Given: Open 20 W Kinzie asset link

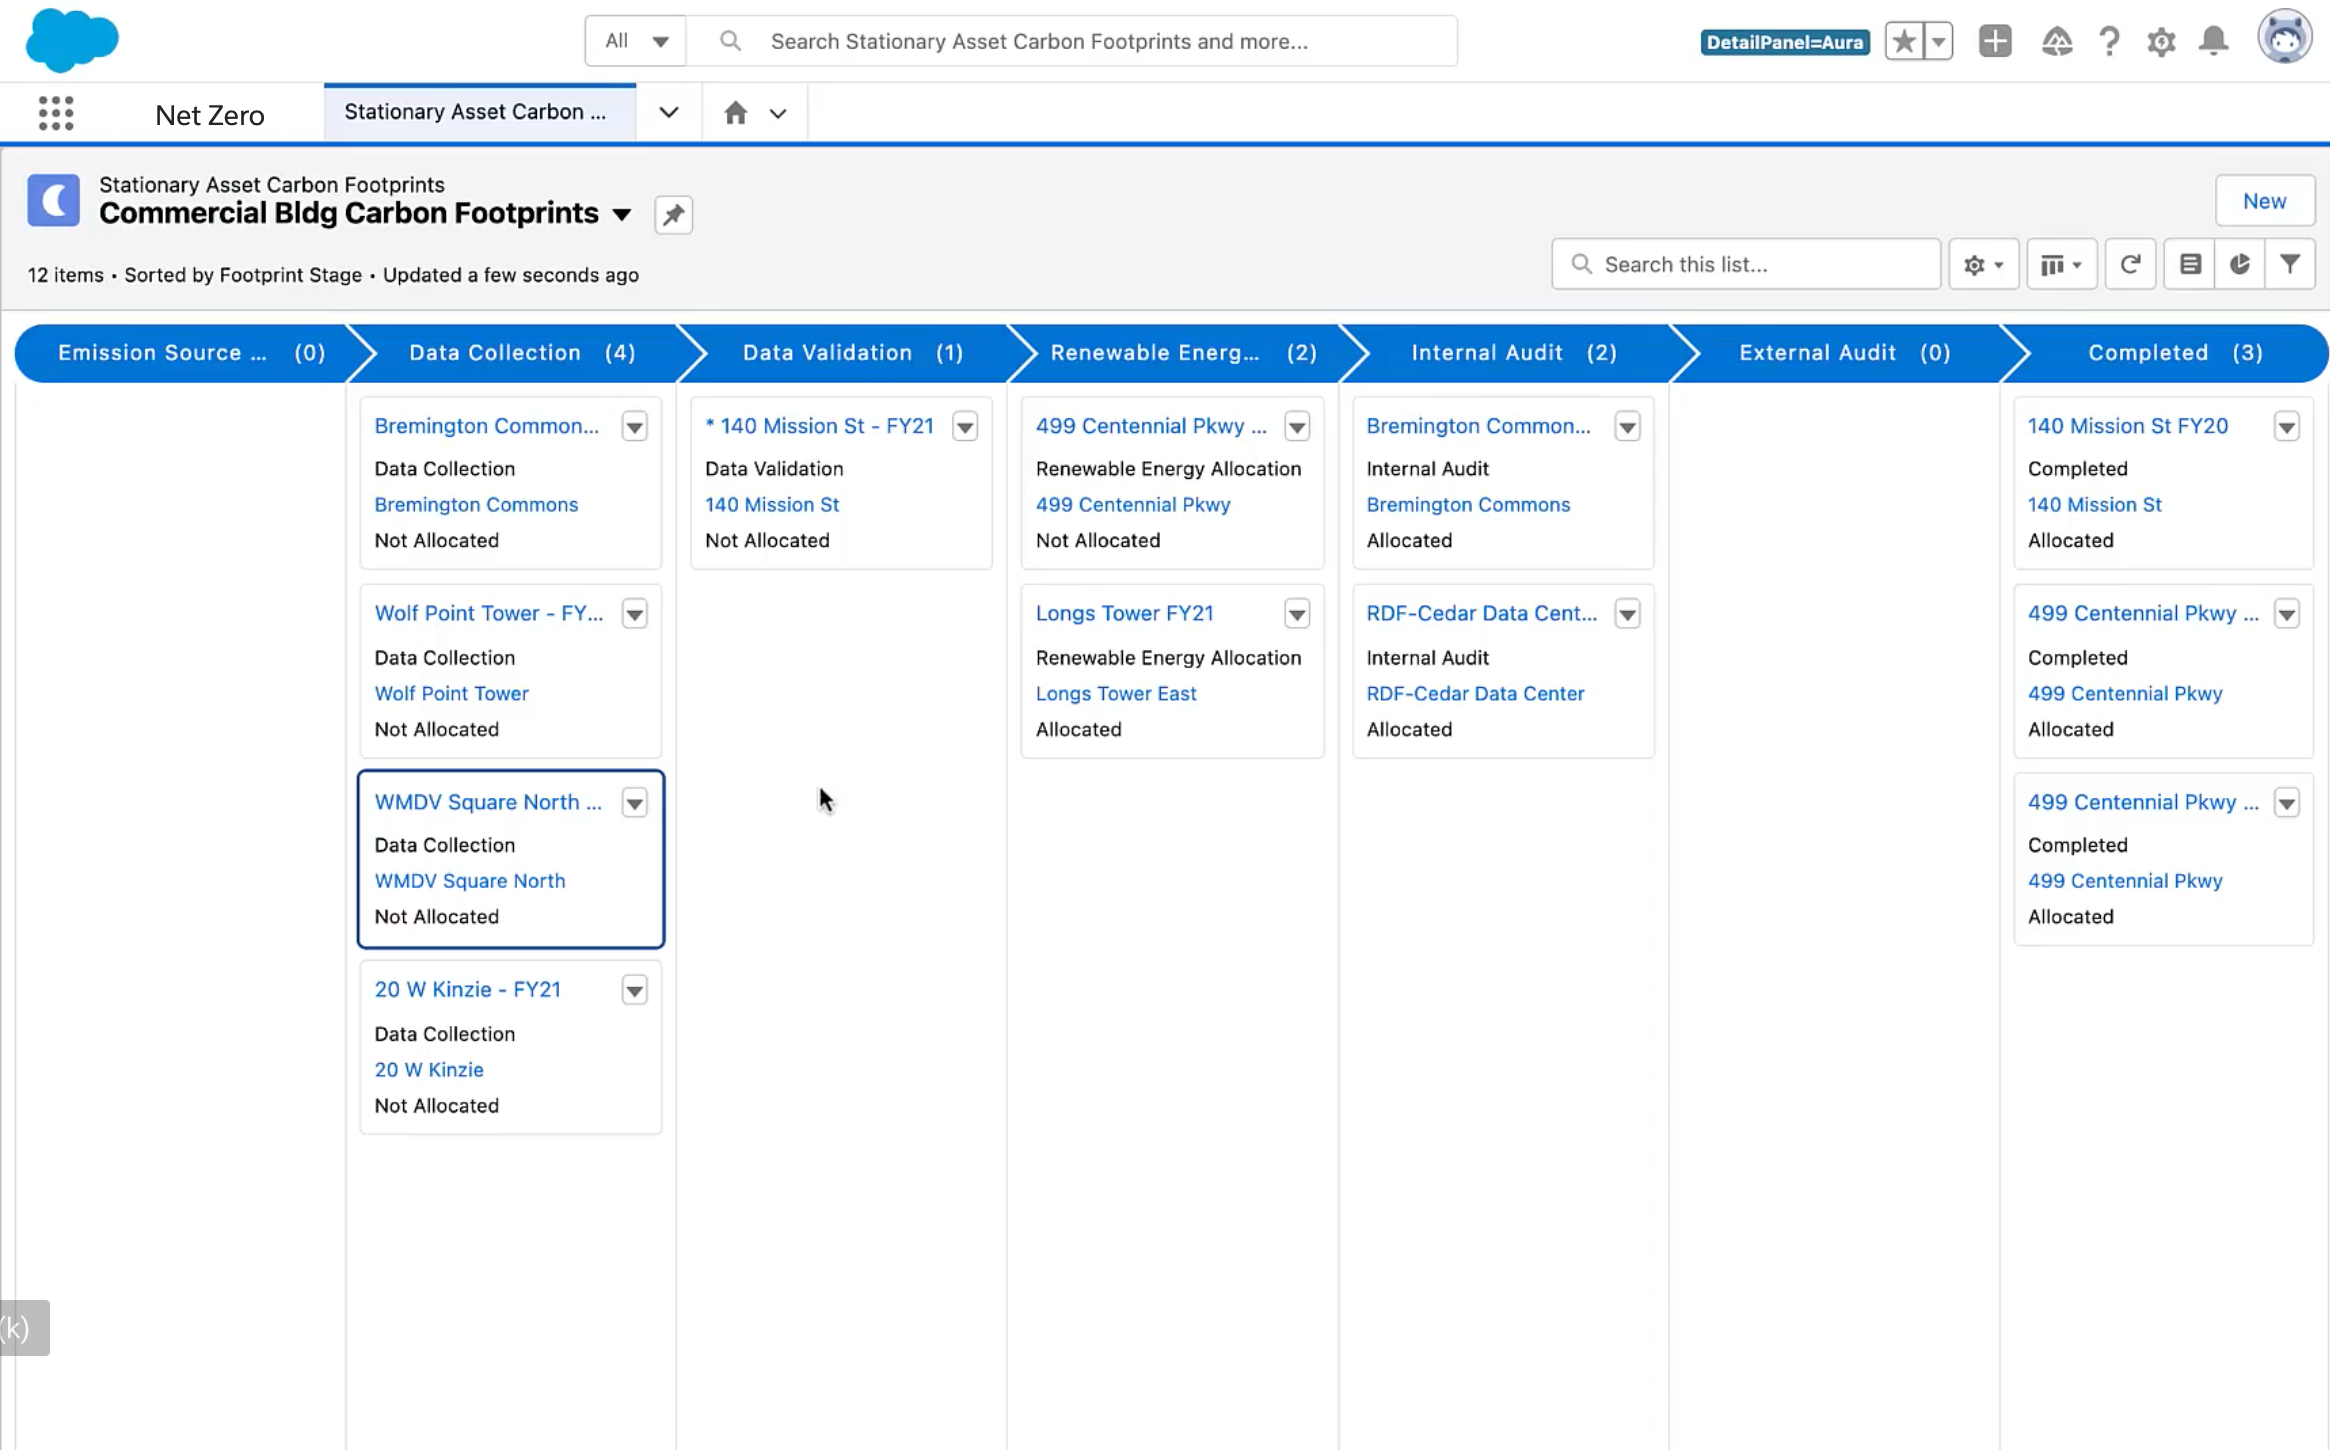Looking at the screenshot, I should click(429, 1069).
